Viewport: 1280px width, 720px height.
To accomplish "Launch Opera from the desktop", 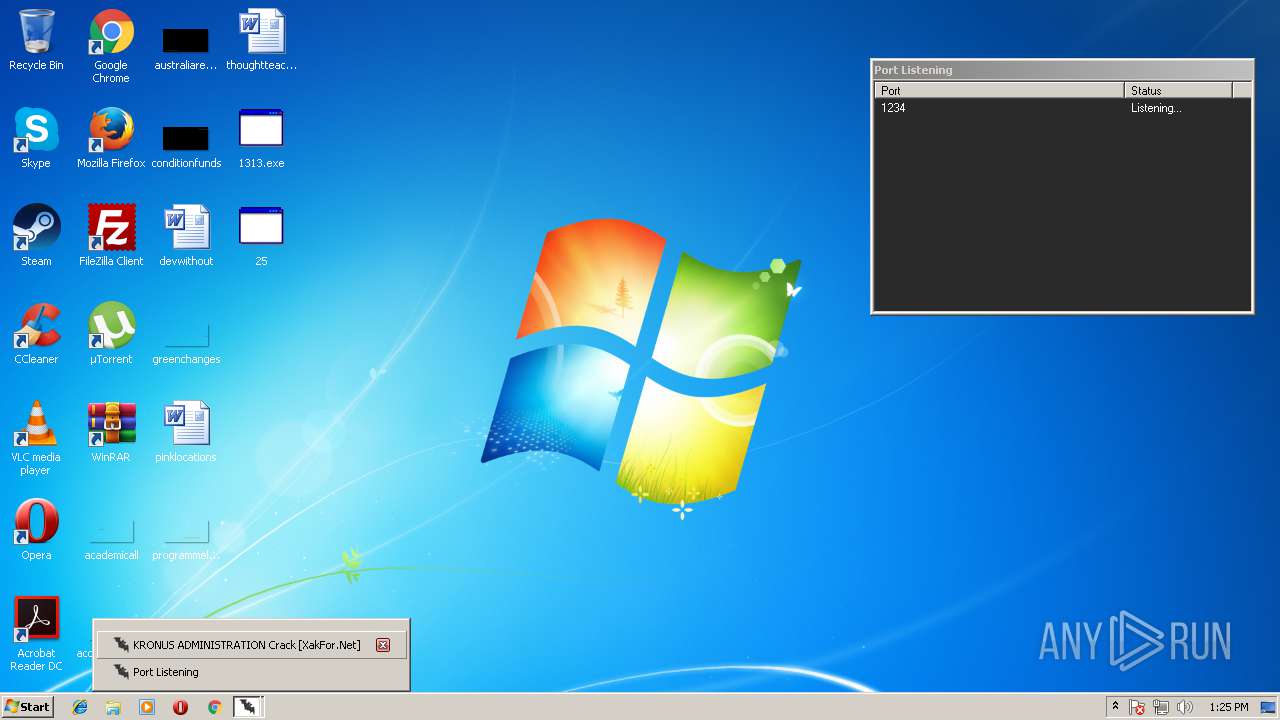I will coord(36,531).
